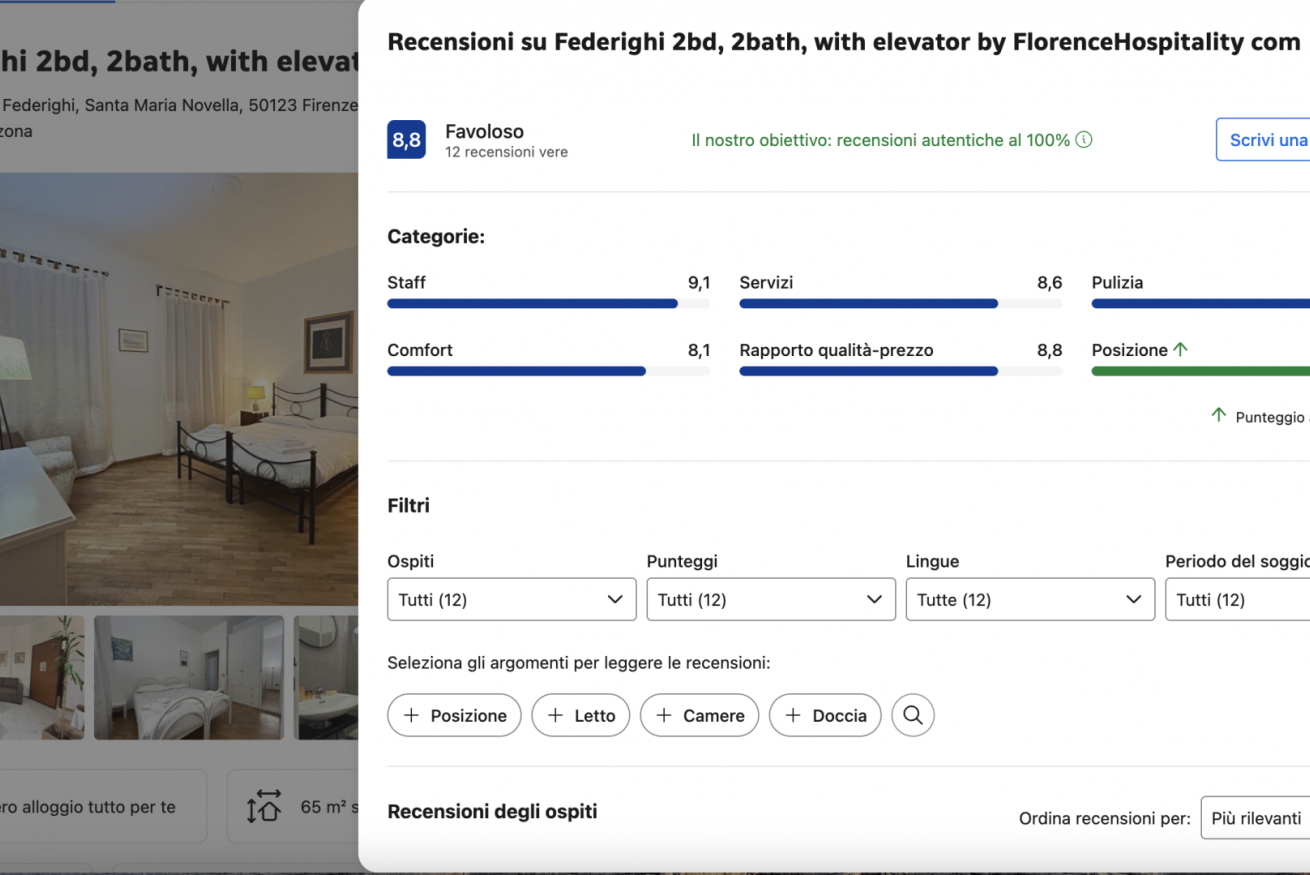
Task: Click the Recensioni degli ospiti heading
Action: (492, 811)
